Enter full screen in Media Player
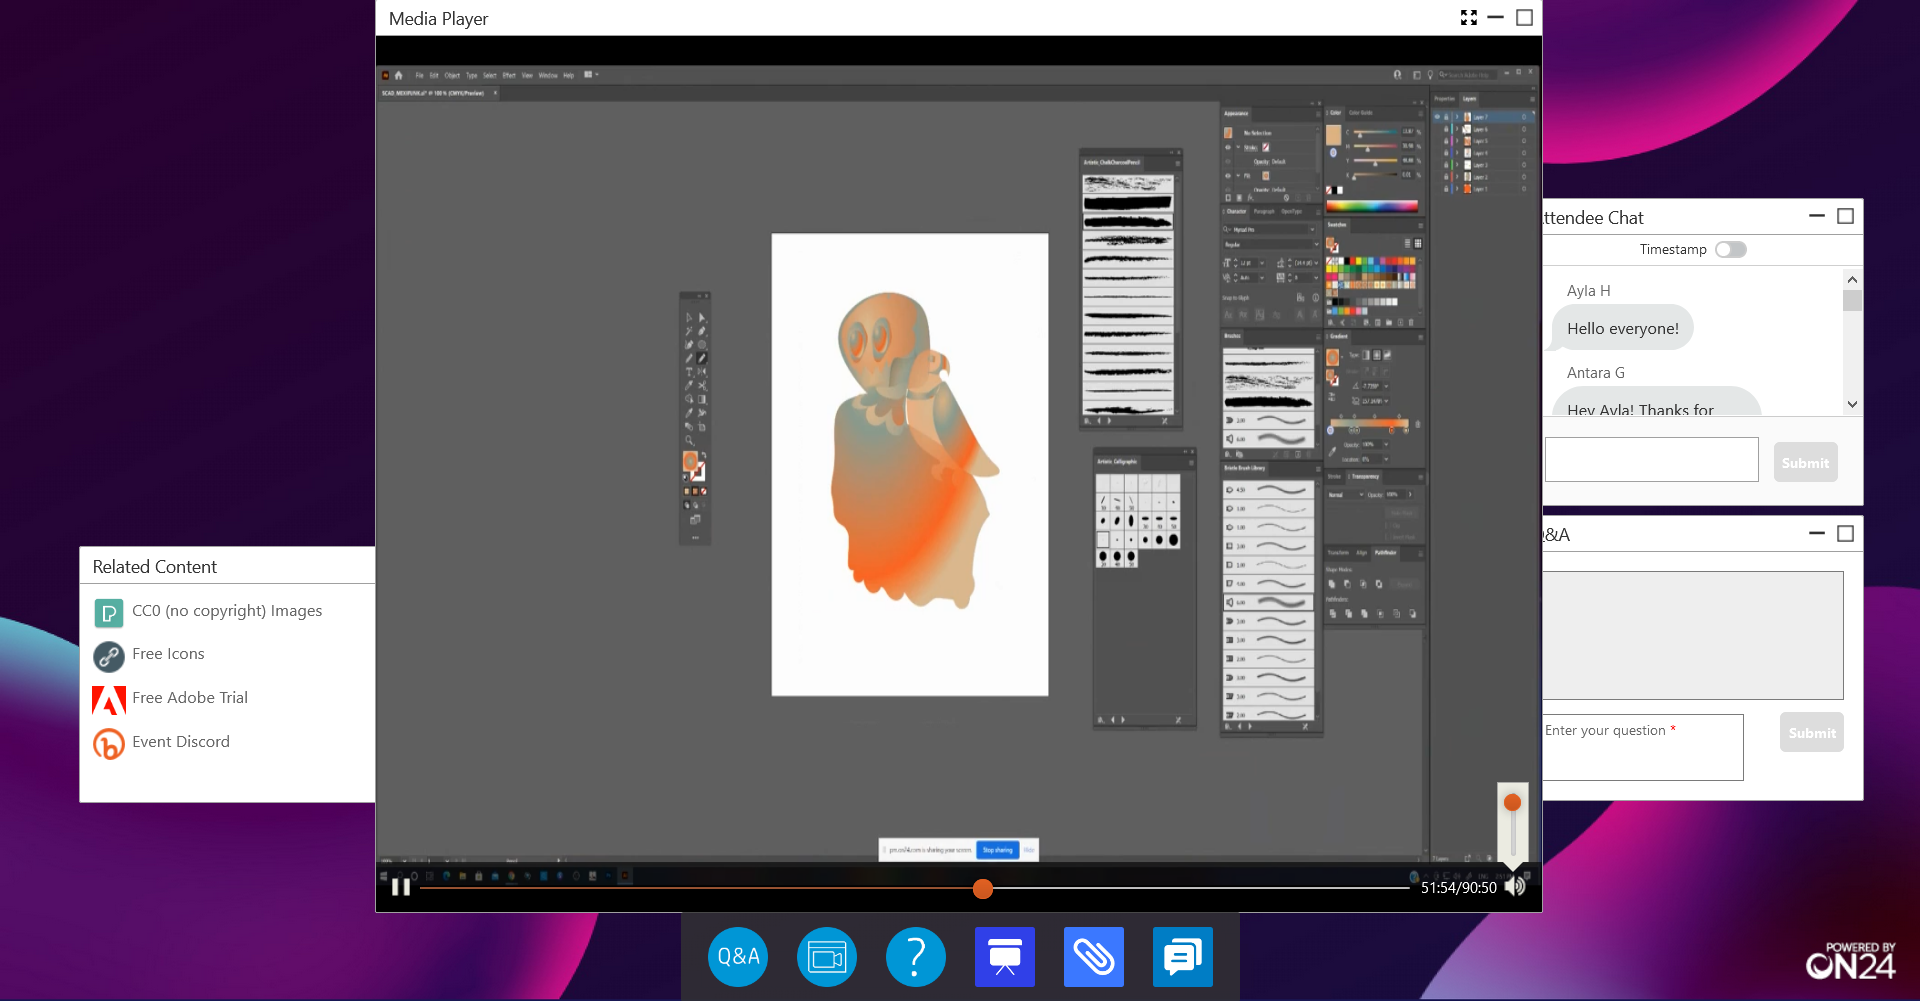Image resolution: width=1920 pixels, height=1001 pixels. point(1468,18)
